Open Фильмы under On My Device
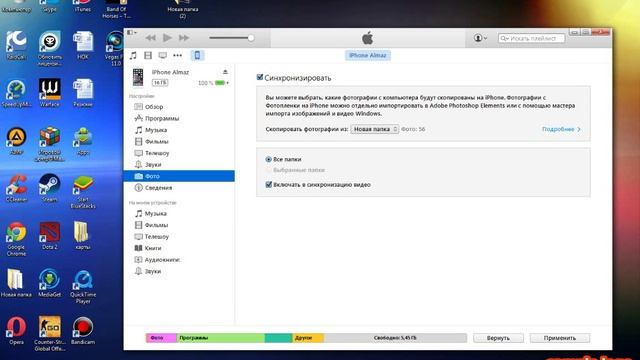Viewport: 640px width, 360px height. pyautogui.click(x=179, y=225)
